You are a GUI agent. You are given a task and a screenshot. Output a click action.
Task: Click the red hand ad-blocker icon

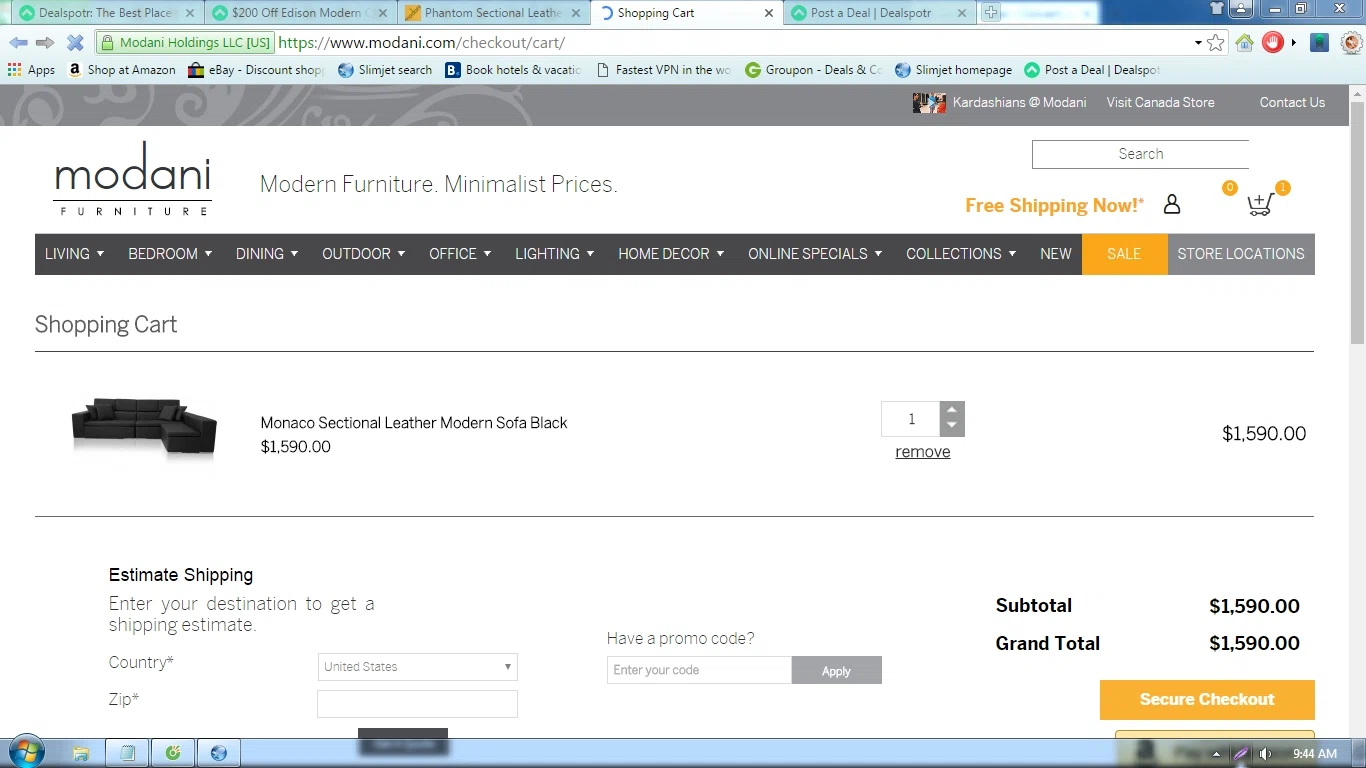pos(1272,43)
